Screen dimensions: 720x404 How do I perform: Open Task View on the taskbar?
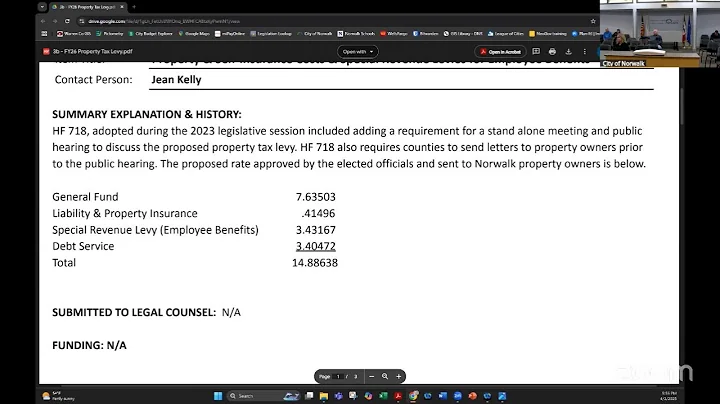(309, 396)
